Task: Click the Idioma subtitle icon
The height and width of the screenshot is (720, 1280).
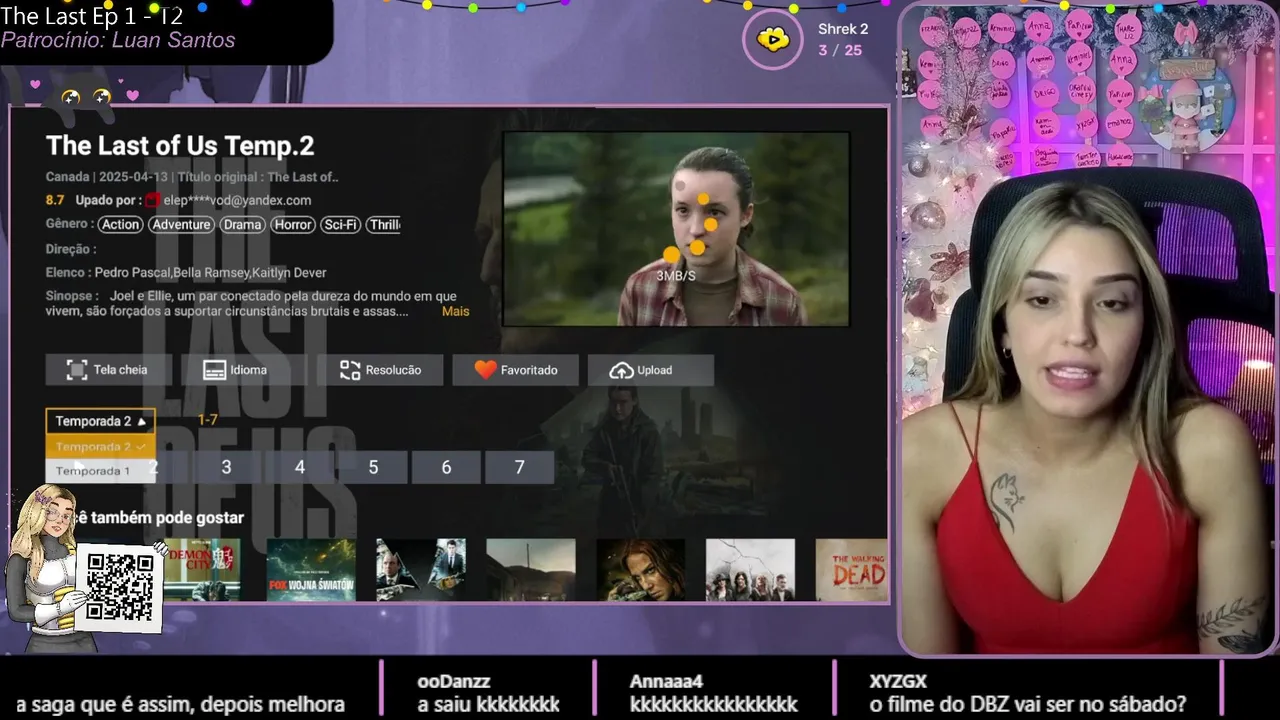Action: tap(214, 370)
